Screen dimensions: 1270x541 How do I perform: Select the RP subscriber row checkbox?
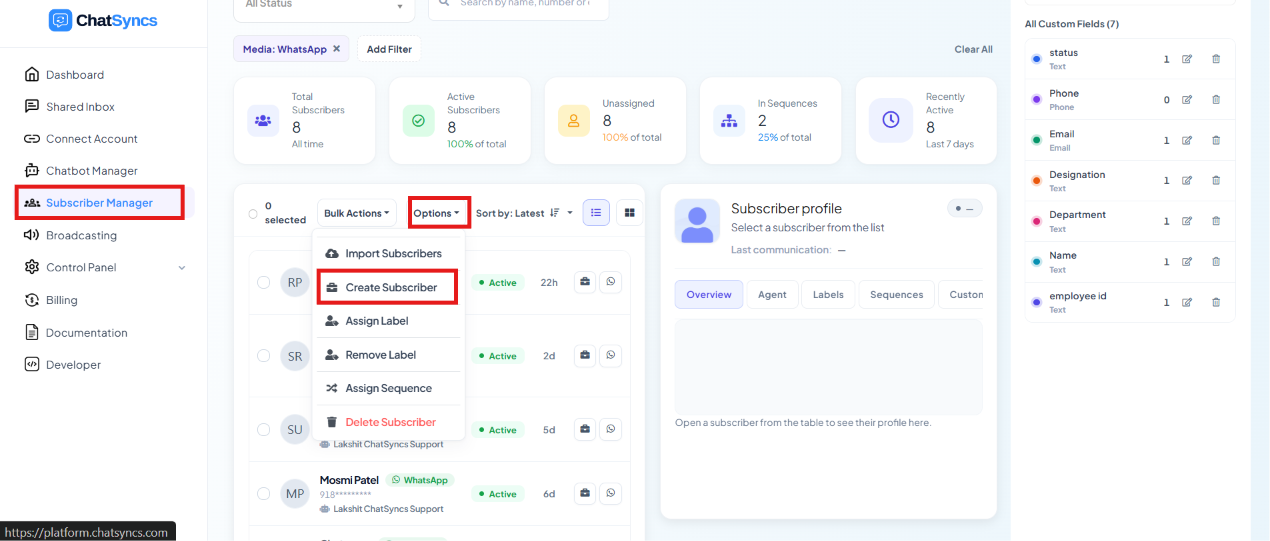pyautogui.click(x=264, y=283)
